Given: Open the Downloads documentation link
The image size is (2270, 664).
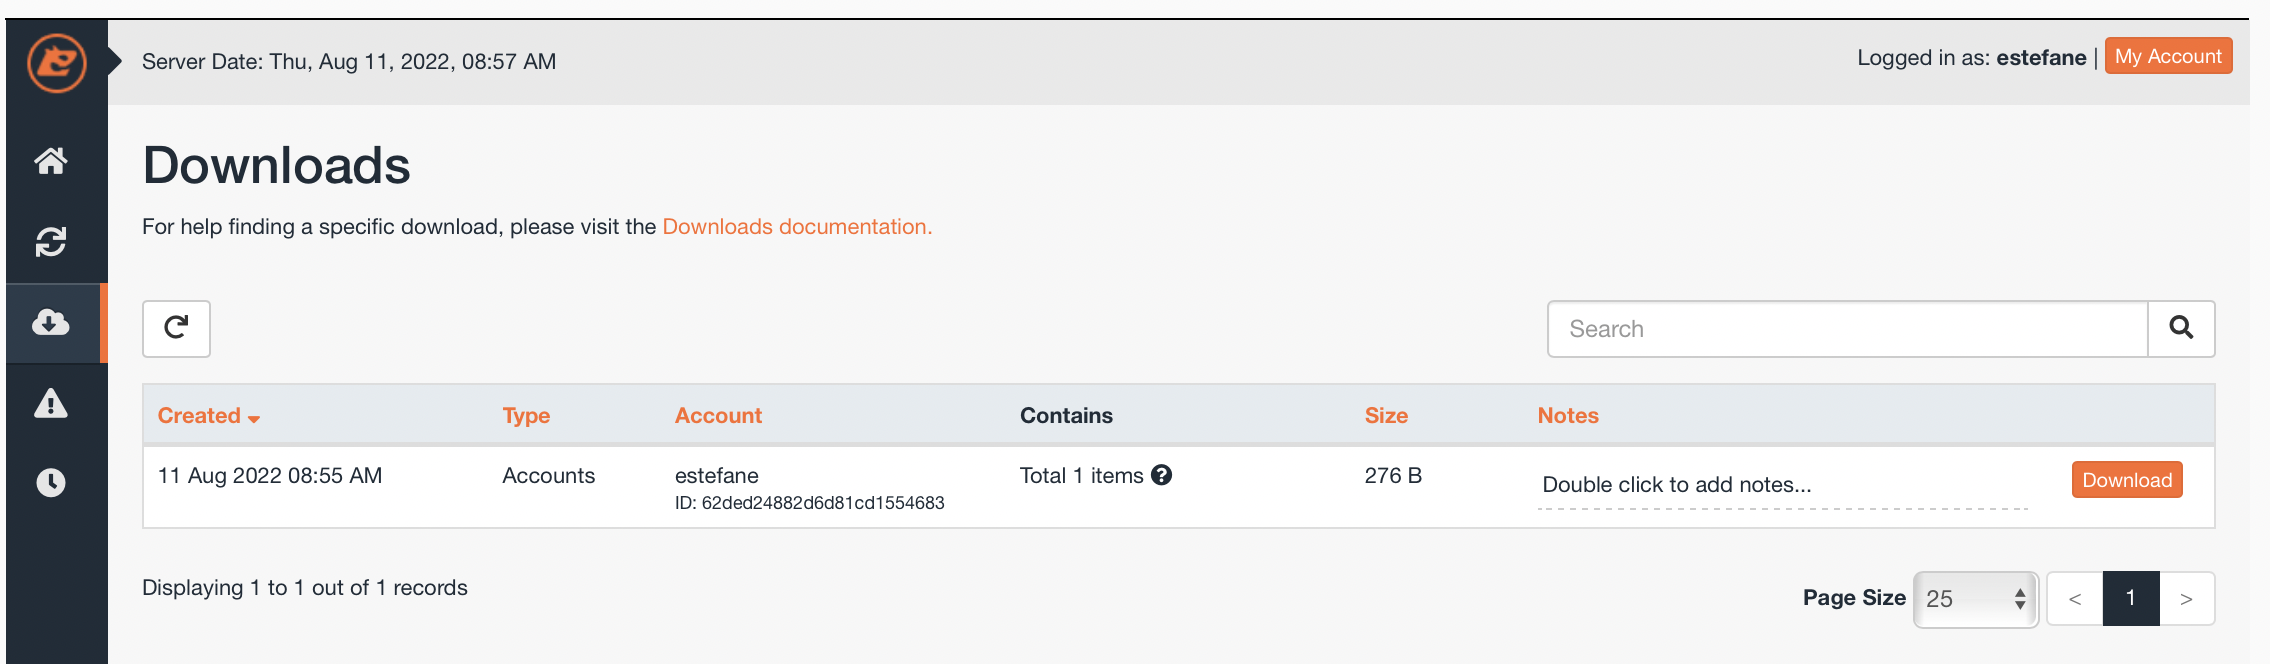Looking at the screenshot, I should [797, 227].
